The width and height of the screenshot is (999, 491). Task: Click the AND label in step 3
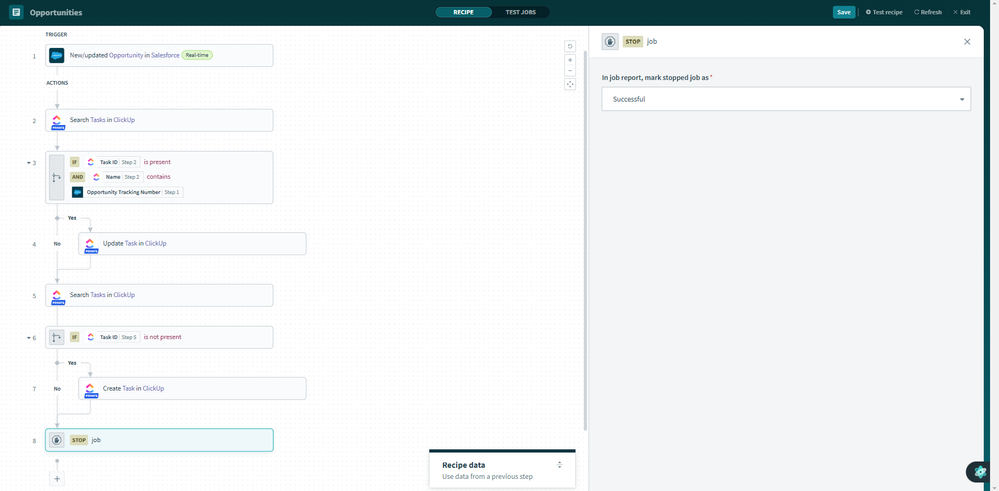(x=77, y=176)
